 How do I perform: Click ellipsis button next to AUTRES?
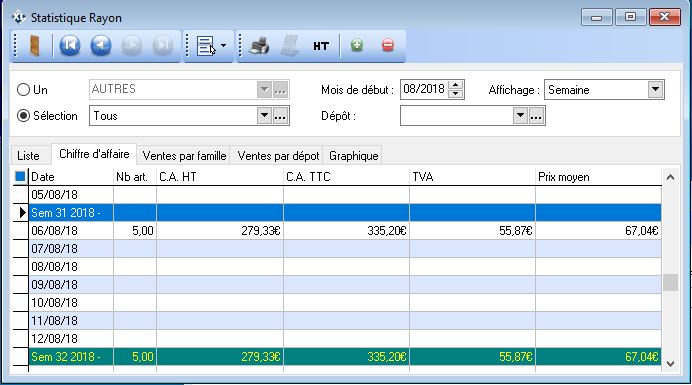[x=280, y=90]
